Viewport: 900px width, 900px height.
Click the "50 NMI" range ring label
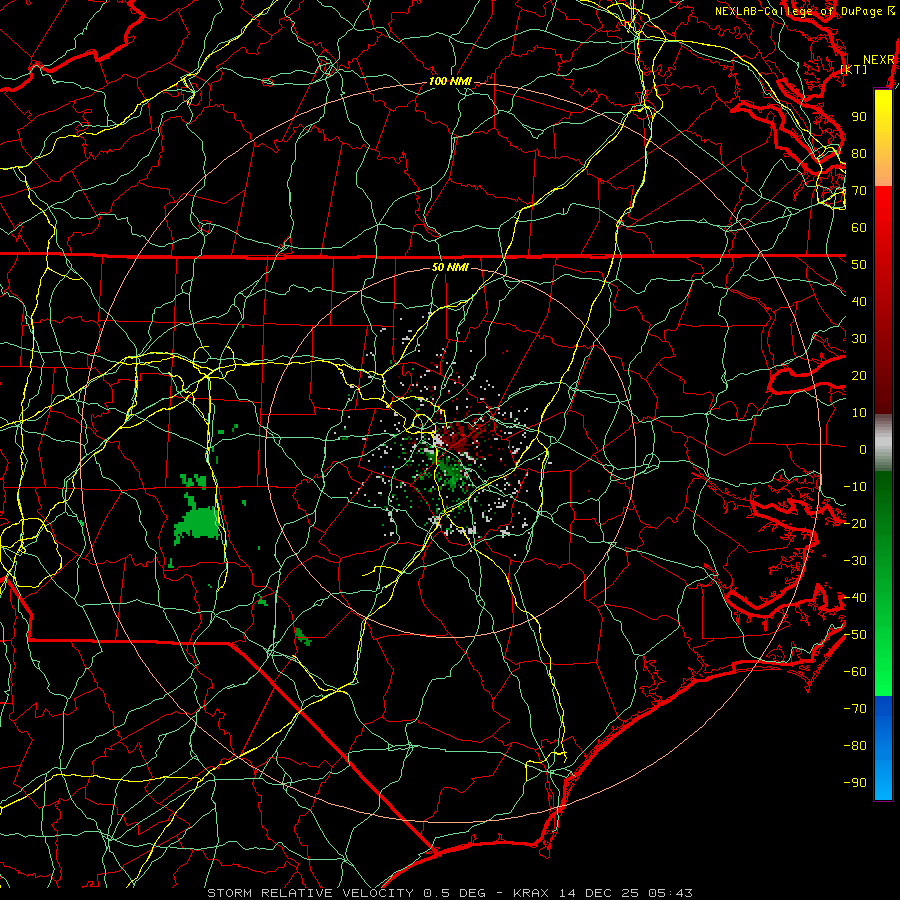pos(450,267)
